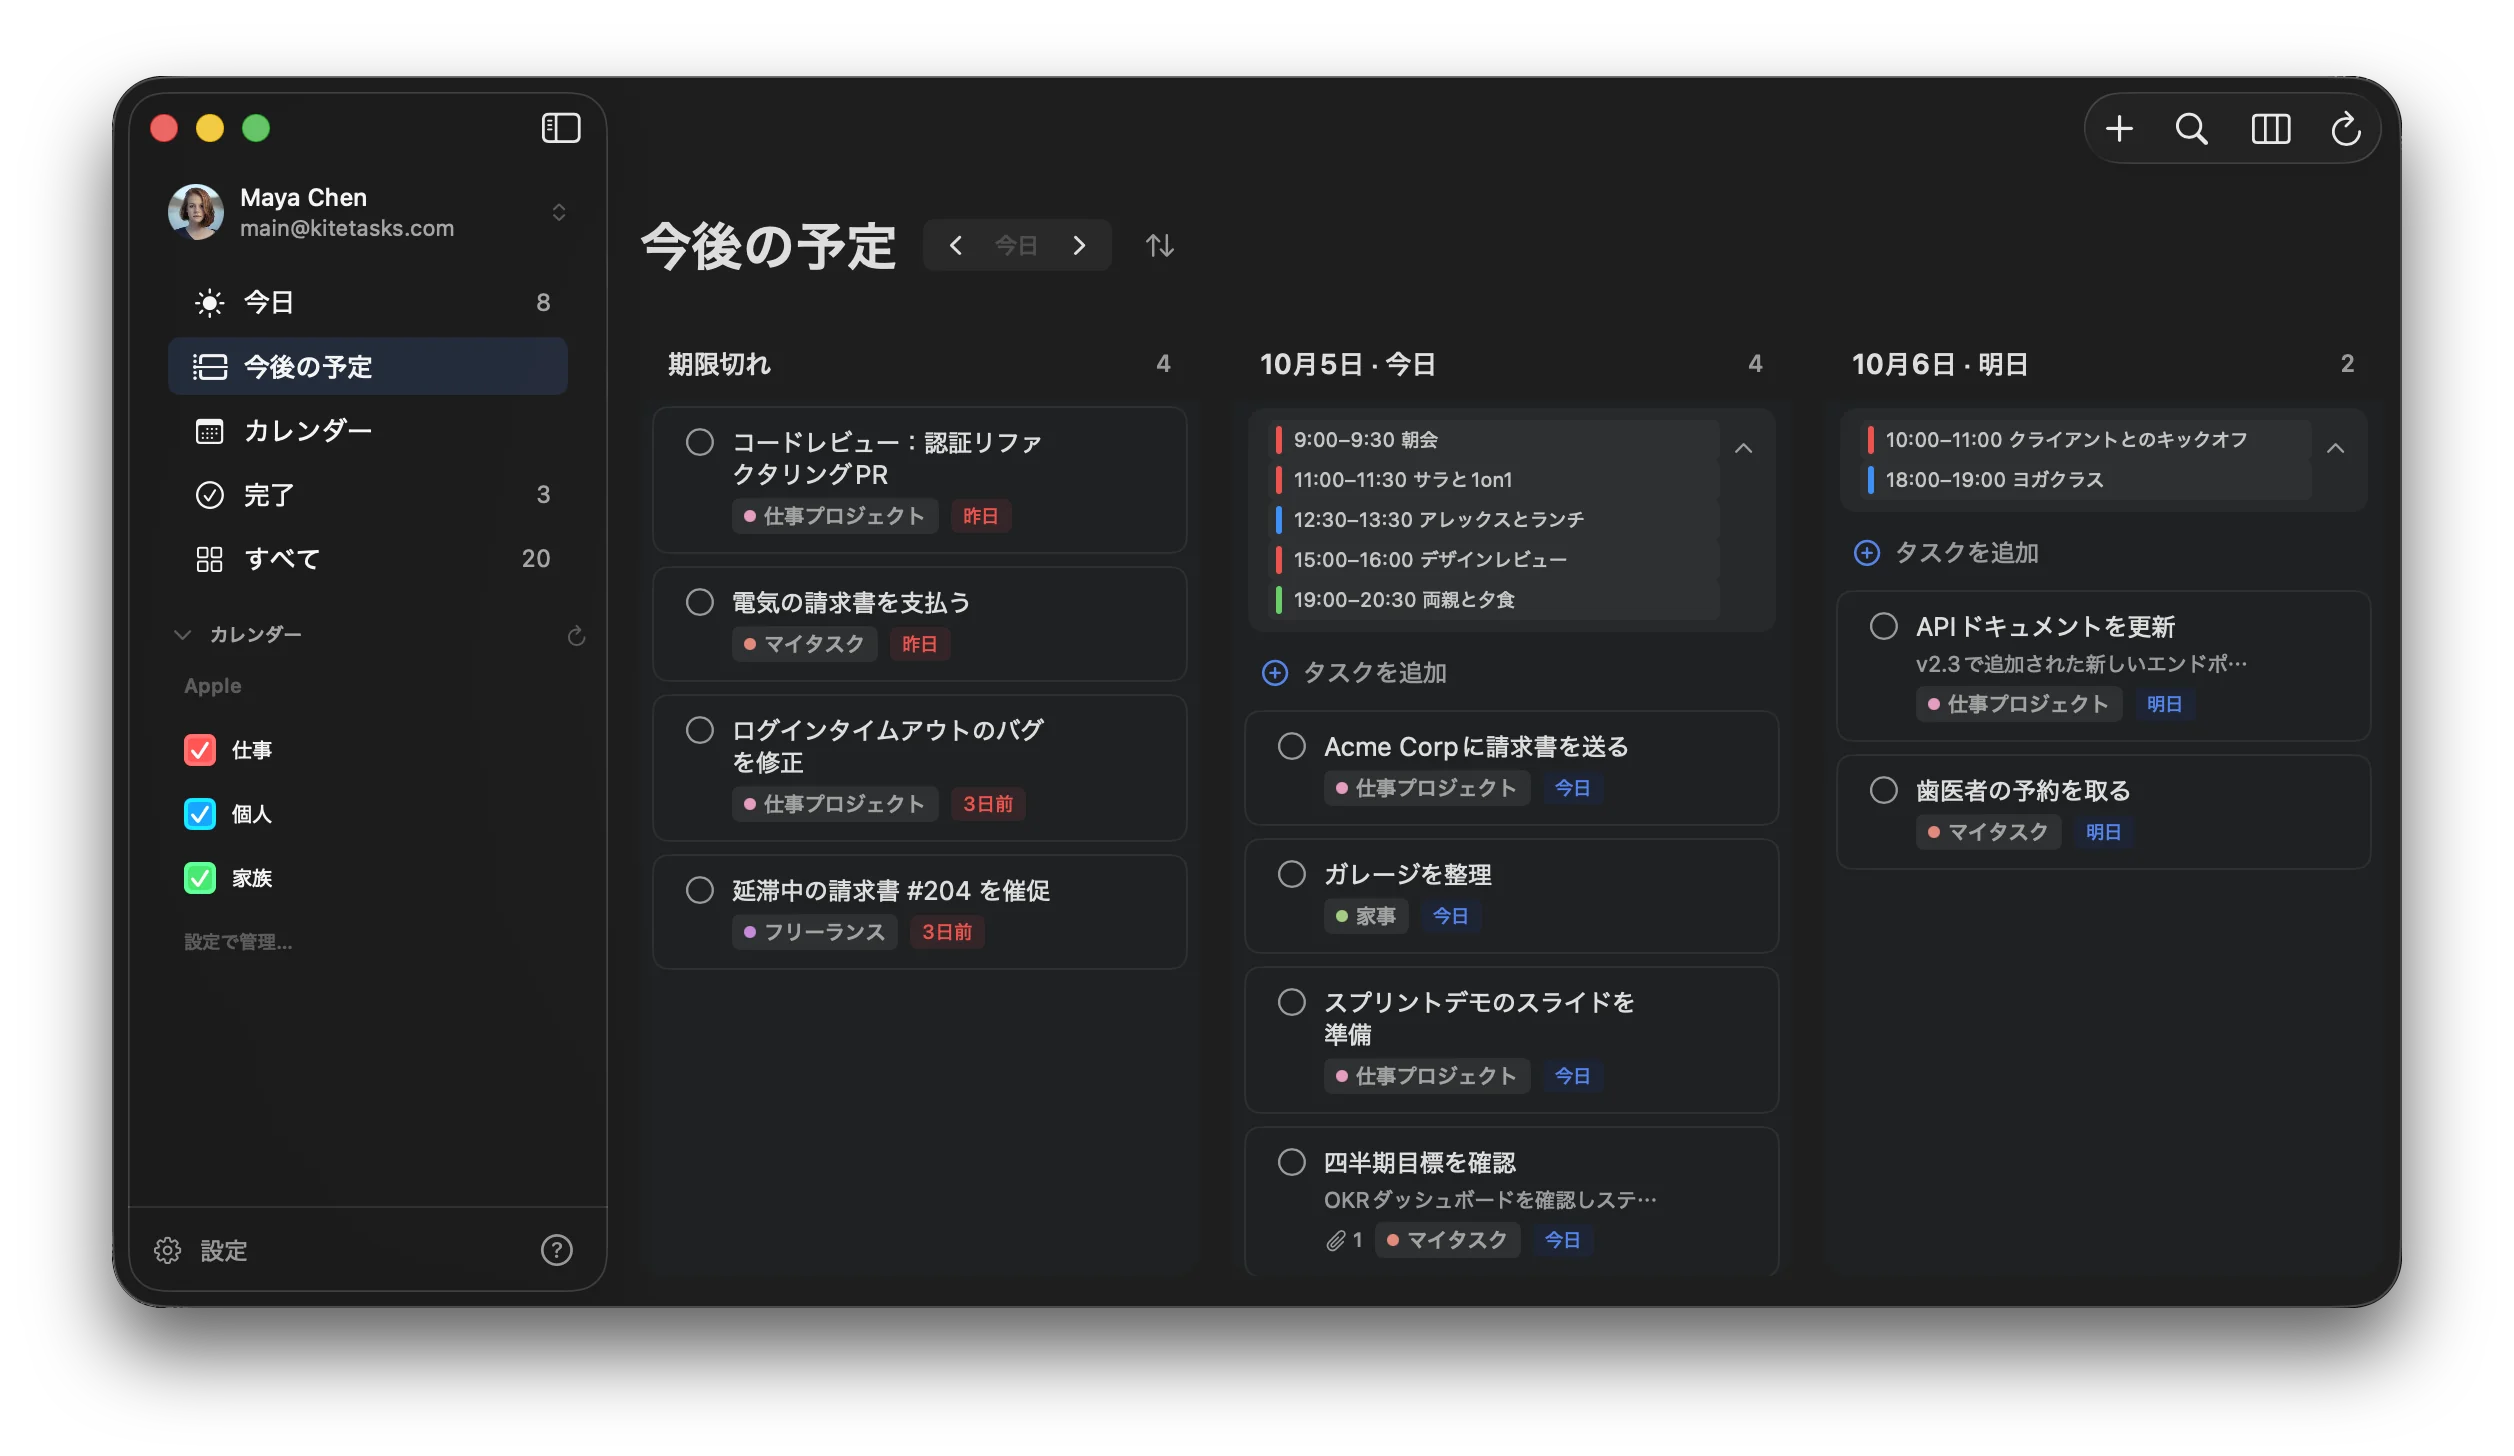
Task: Toggle the 個人 calendar checkbox
Action: [x=200, y=814]
